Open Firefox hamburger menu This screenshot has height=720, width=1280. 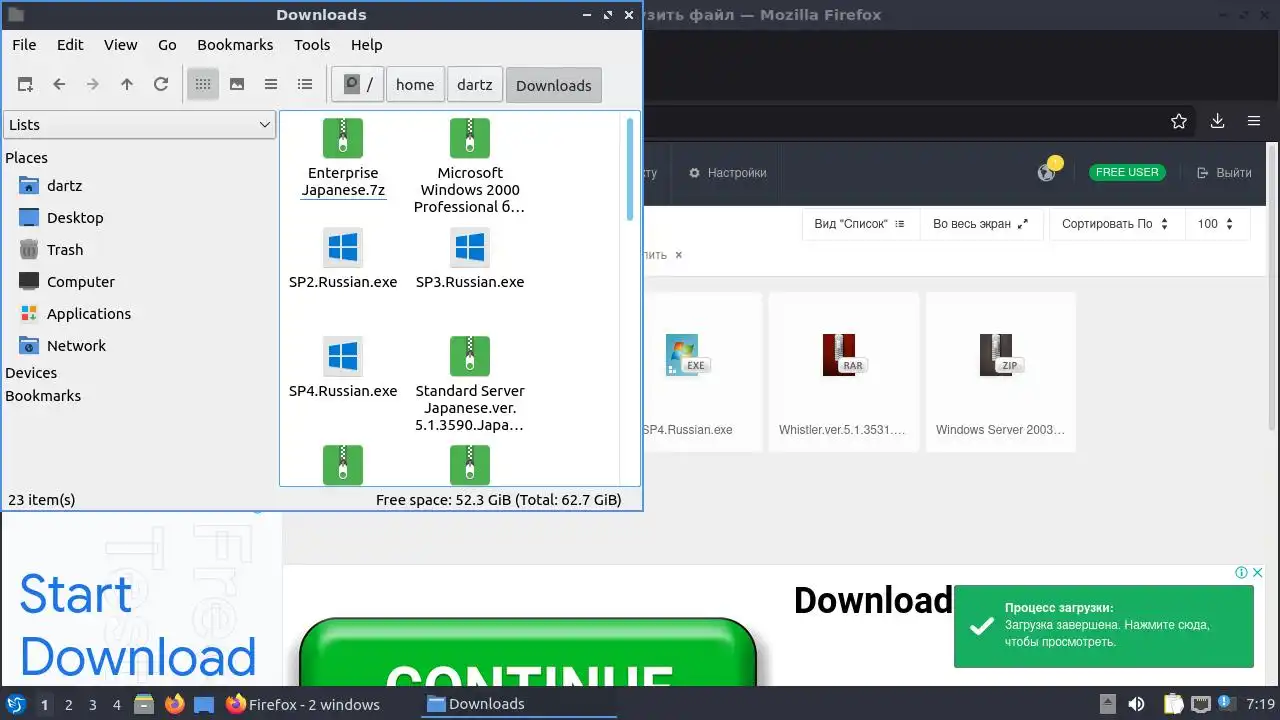coord(1254,121)
